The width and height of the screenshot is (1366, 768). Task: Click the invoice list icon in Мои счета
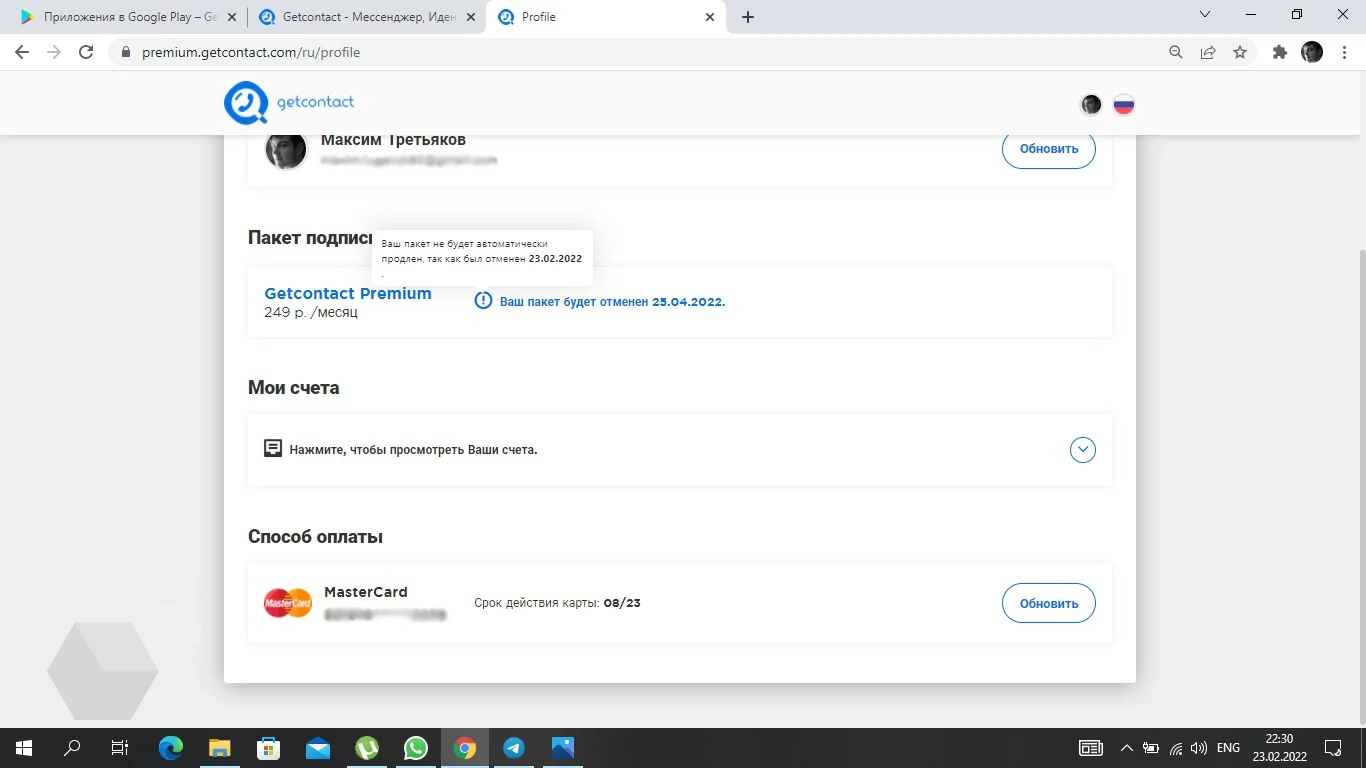click(273, 448)
